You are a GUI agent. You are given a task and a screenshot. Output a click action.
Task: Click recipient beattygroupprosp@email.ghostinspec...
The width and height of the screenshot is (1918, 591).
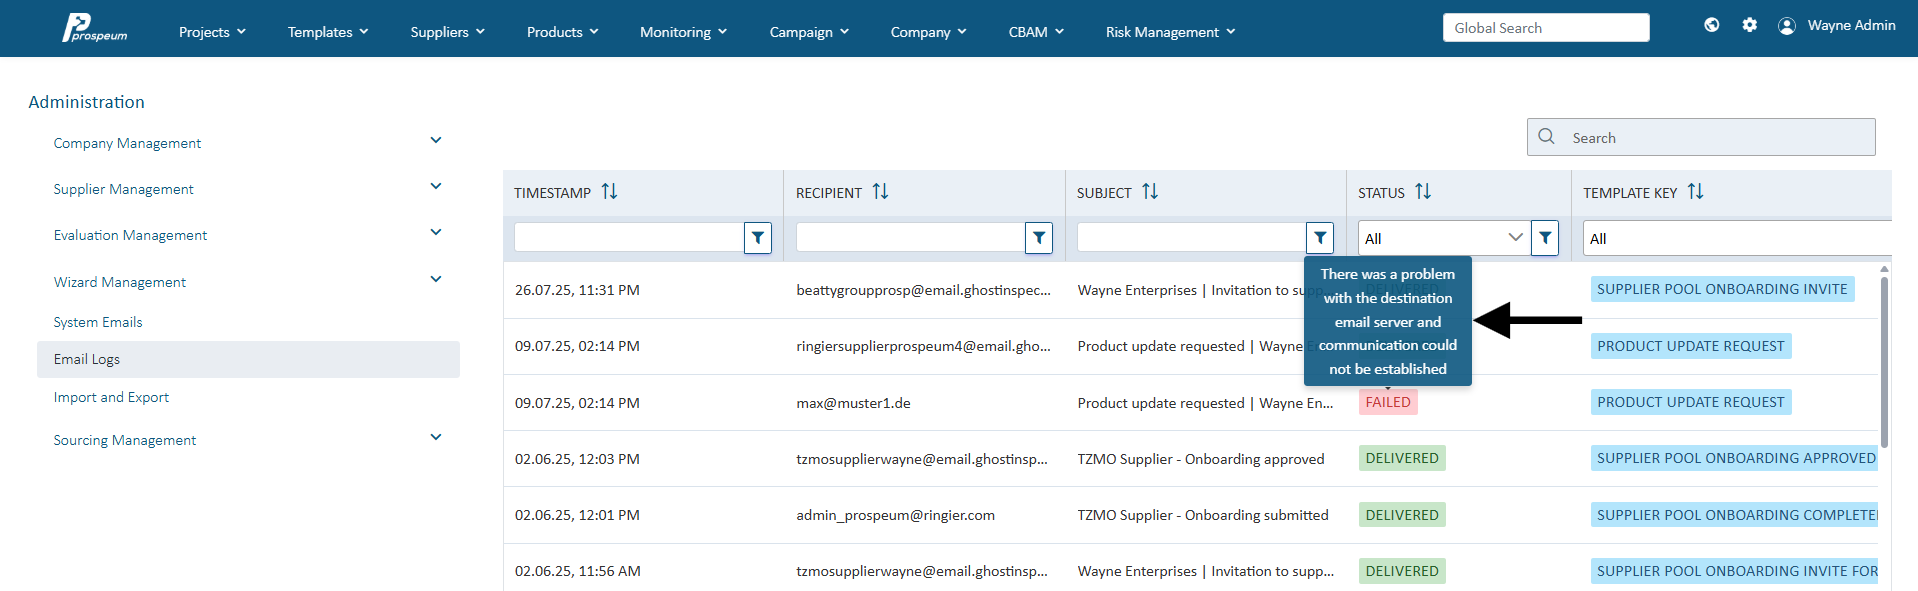pyautogui.click(x=923, y=290)
